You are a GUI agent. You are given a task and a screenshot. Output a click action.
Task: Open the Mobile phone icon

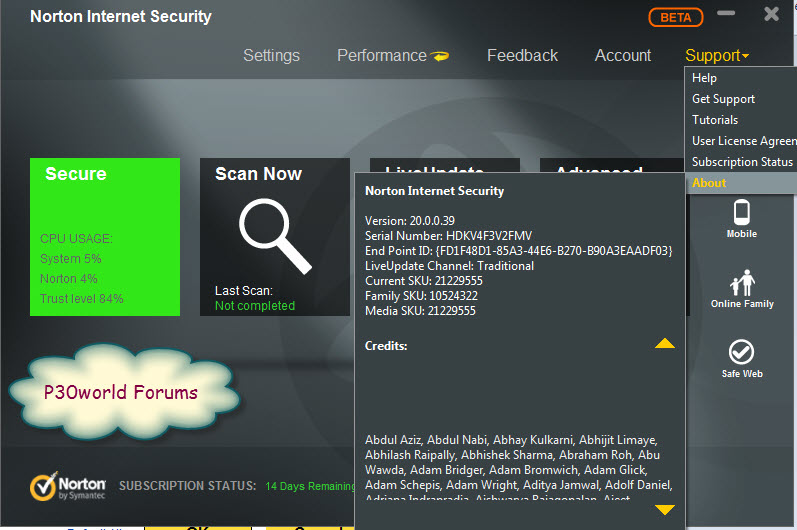coord(741,213)
